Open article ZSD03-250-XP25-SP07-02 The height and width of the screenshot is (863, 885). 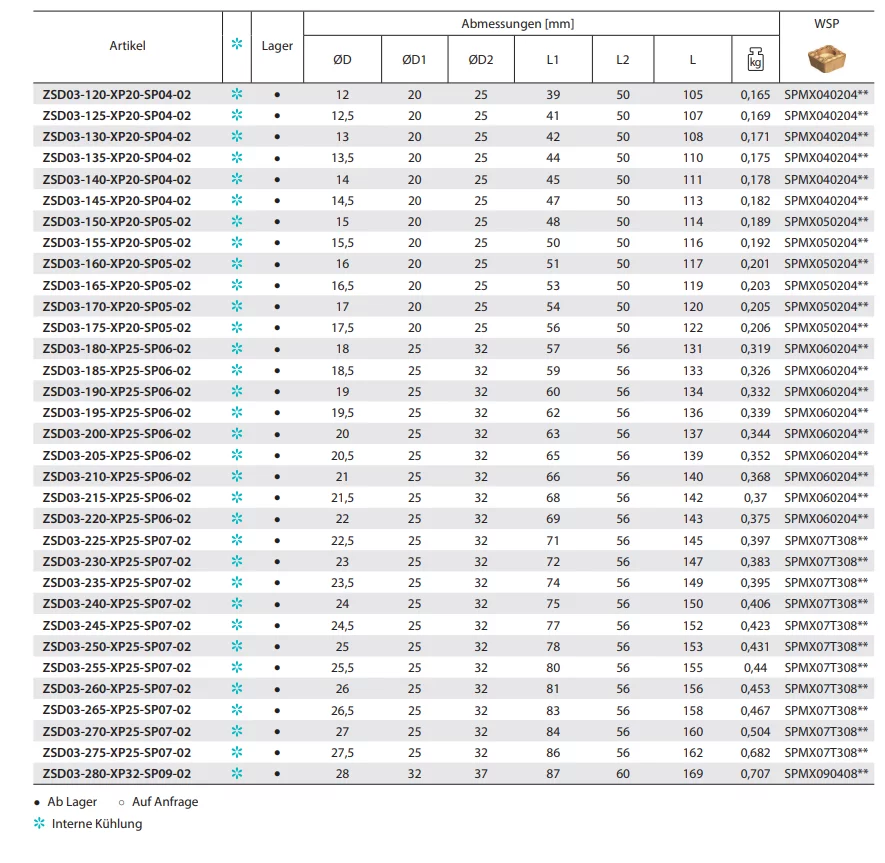point(117,646)
